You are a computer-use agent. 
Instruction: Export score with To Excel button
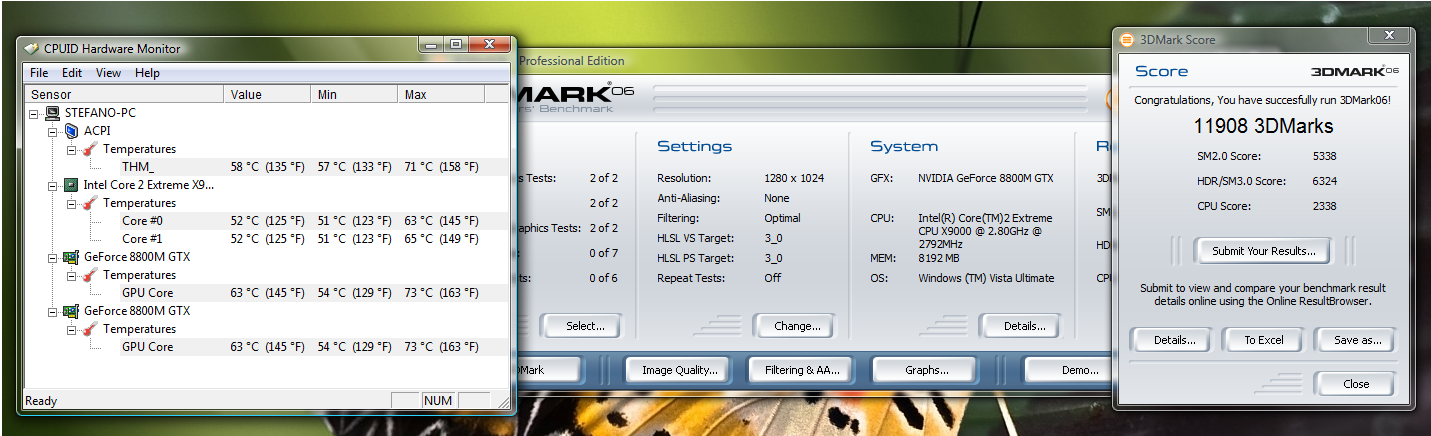tap(1264, 340)
